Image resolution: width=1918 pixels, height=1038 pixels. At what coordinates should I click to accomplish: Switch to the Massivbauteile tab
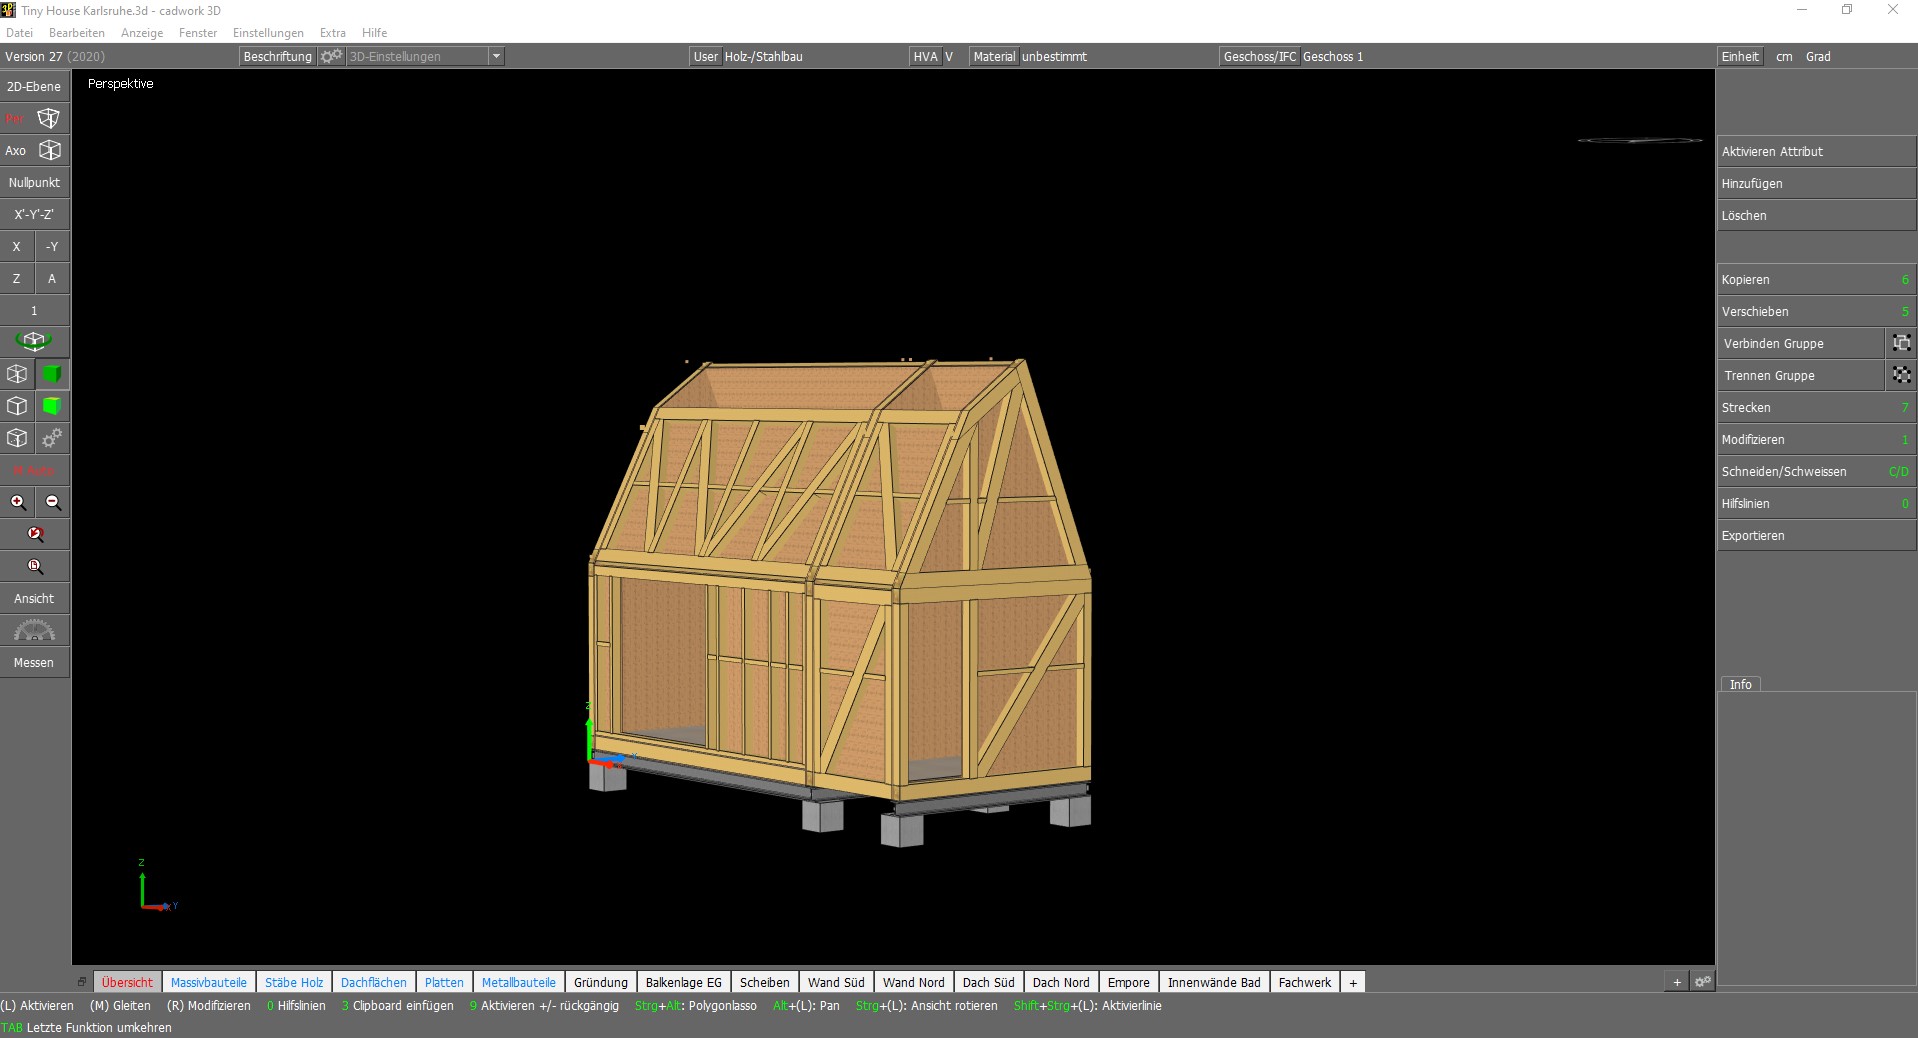click(x=209, y=982)
